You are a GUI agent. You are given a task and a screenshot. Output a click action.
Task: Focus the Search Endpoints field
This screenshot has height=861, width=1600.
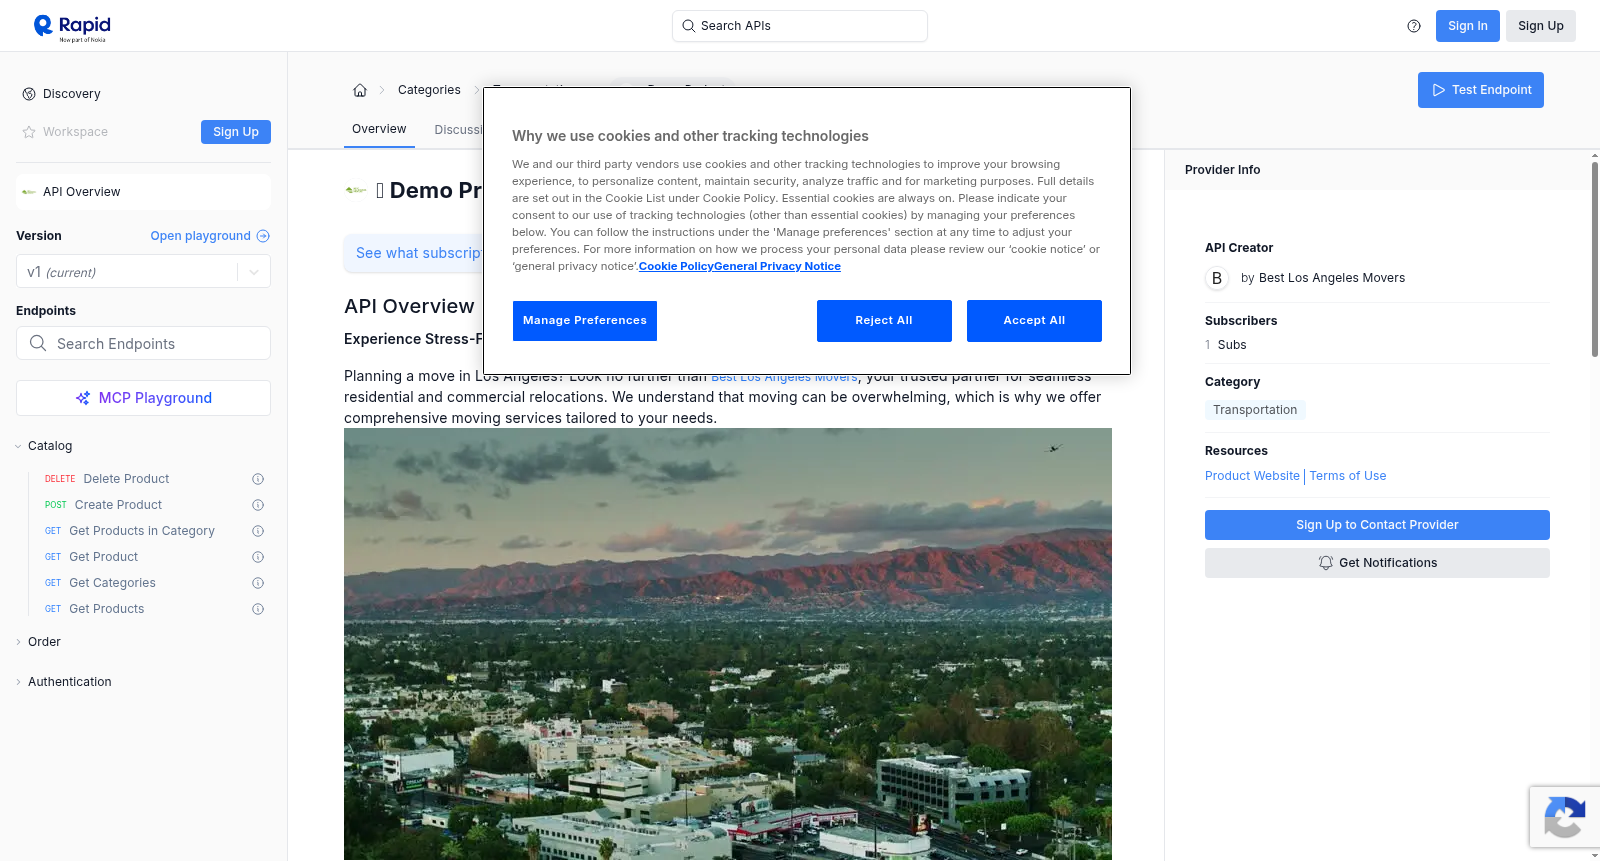pyautogui.click(x=143, y=343)
